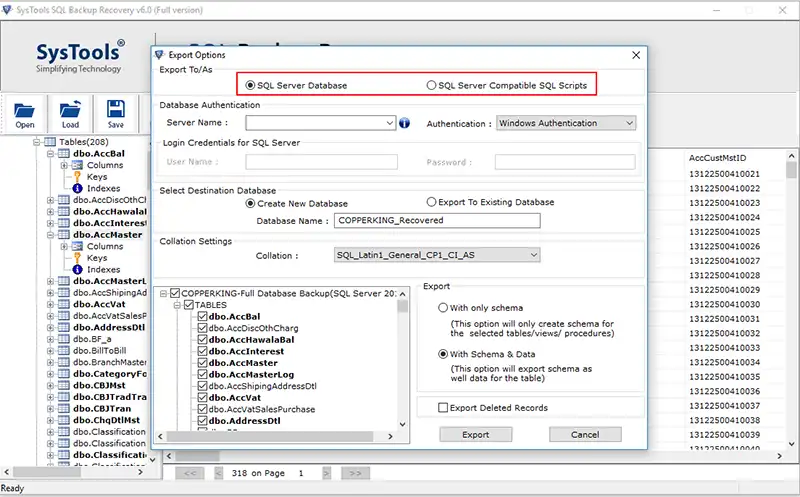Collapse the dbo.AccBal tree node
This screenshot has width=800, height=497.
[x=51, y=154]
